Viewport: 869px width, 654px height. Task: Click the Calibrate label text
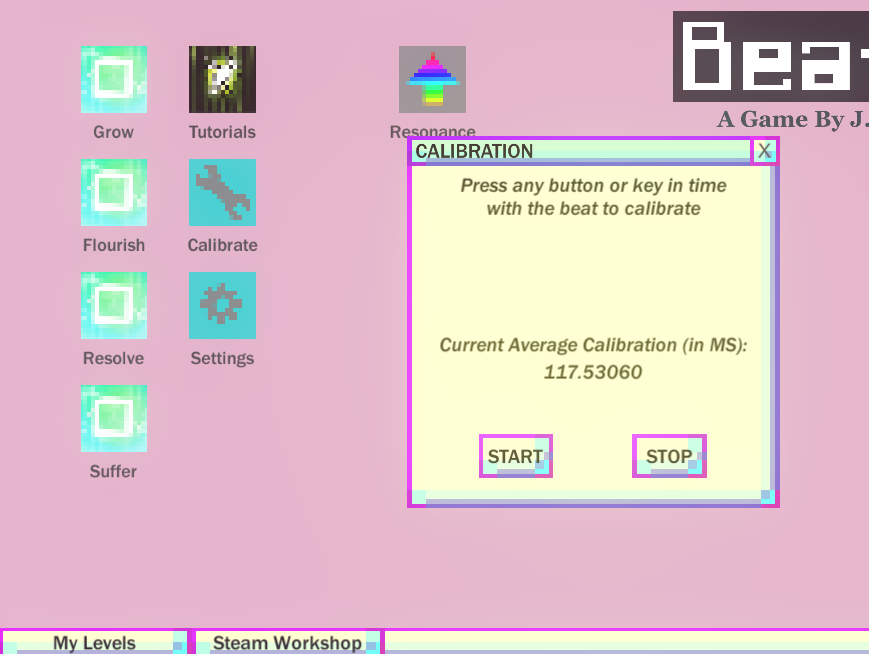tap(222, 245)
